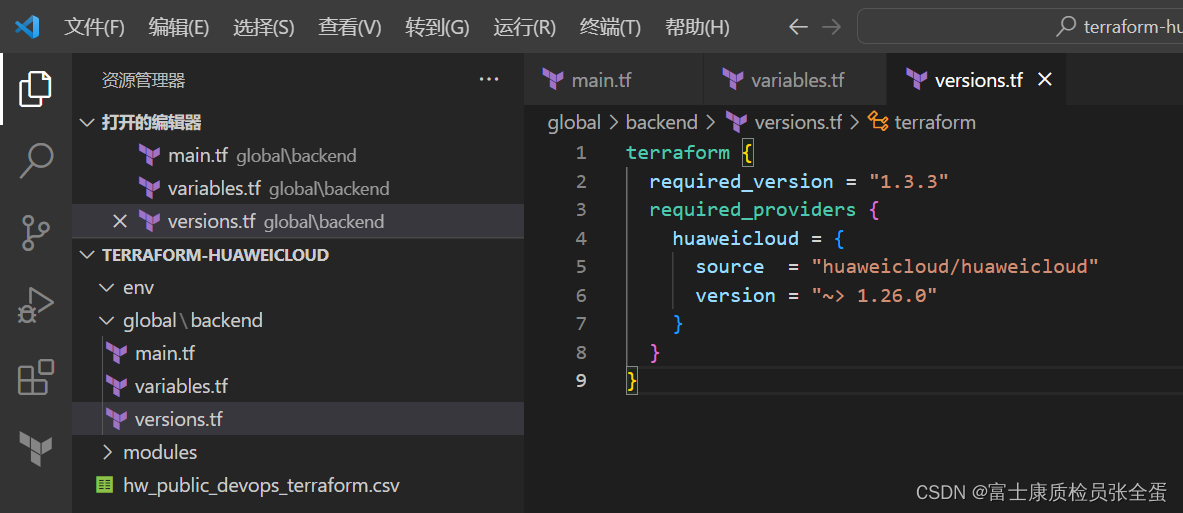
Task: Open the Explorer view in activity bar
Action: click(x=35, y=89)
